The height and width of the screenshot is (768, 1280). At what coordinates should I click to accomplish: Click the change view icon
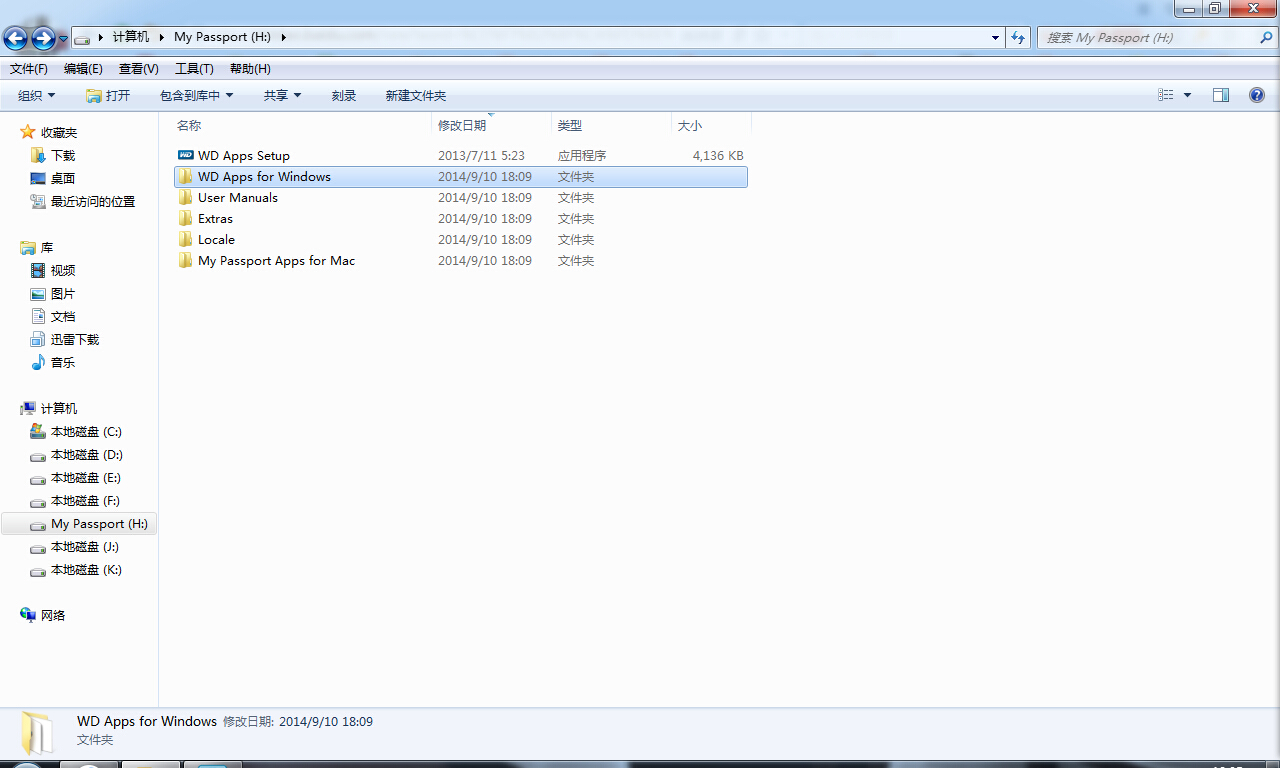point(1166,95)
